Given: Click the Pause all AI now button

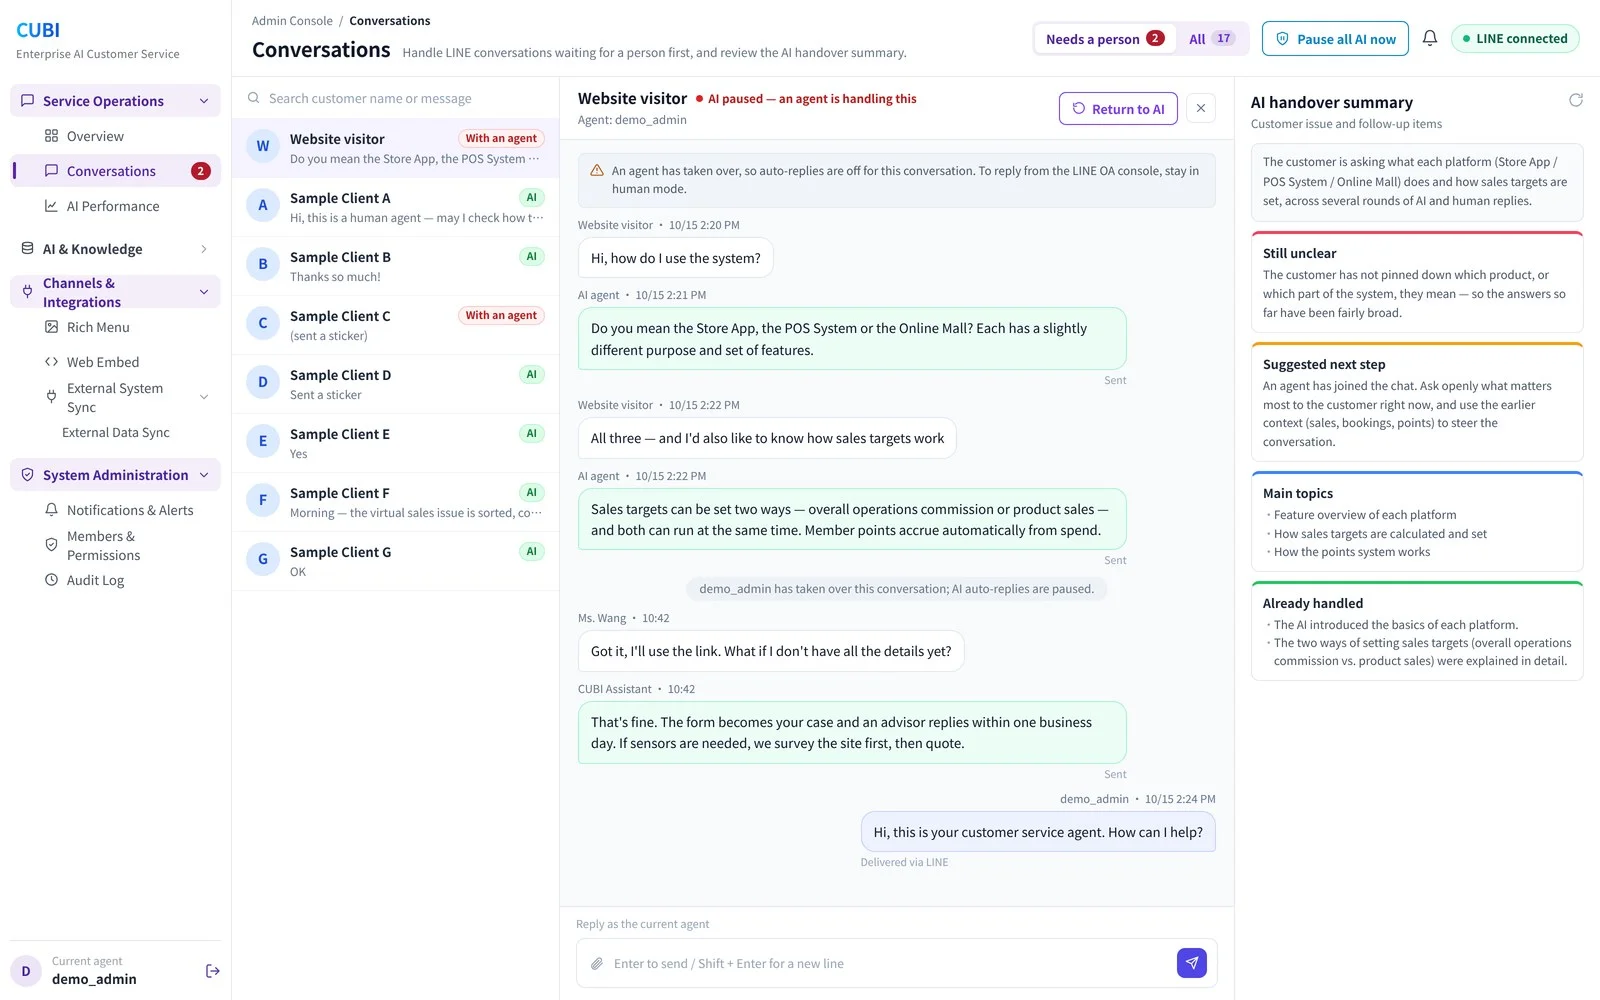Looking at the screenshot, I should click(1335, 39).
